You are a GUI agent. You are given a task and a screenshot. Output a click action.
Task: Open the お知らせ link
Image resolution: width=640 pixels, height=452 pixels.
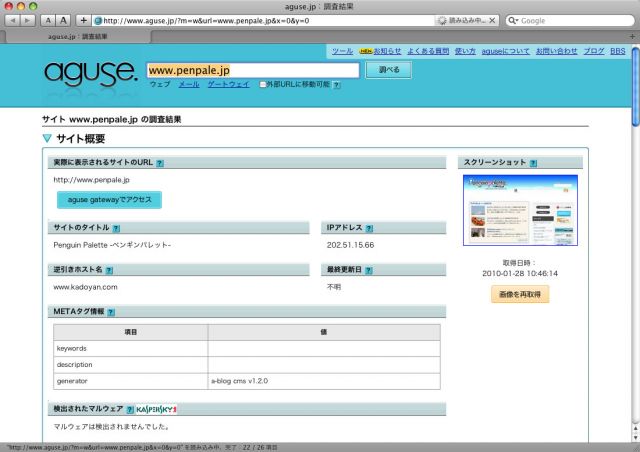[x=387, y=51]
